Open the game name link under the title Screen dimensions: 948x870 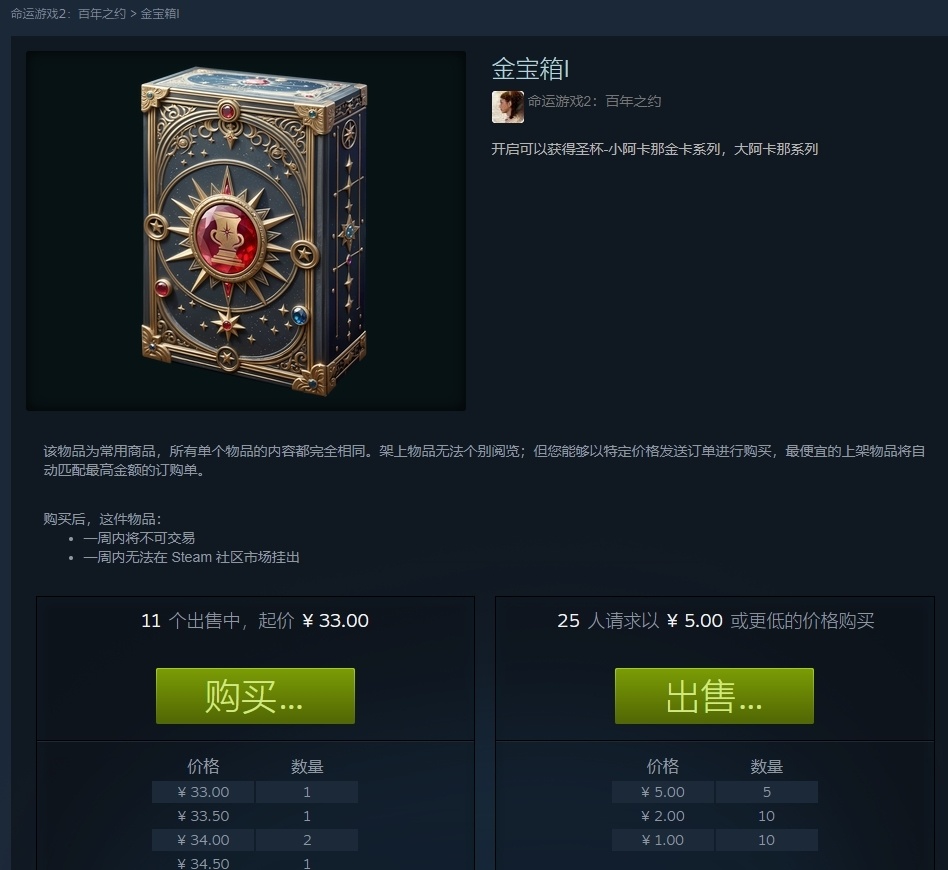click(x=594, y=101)
